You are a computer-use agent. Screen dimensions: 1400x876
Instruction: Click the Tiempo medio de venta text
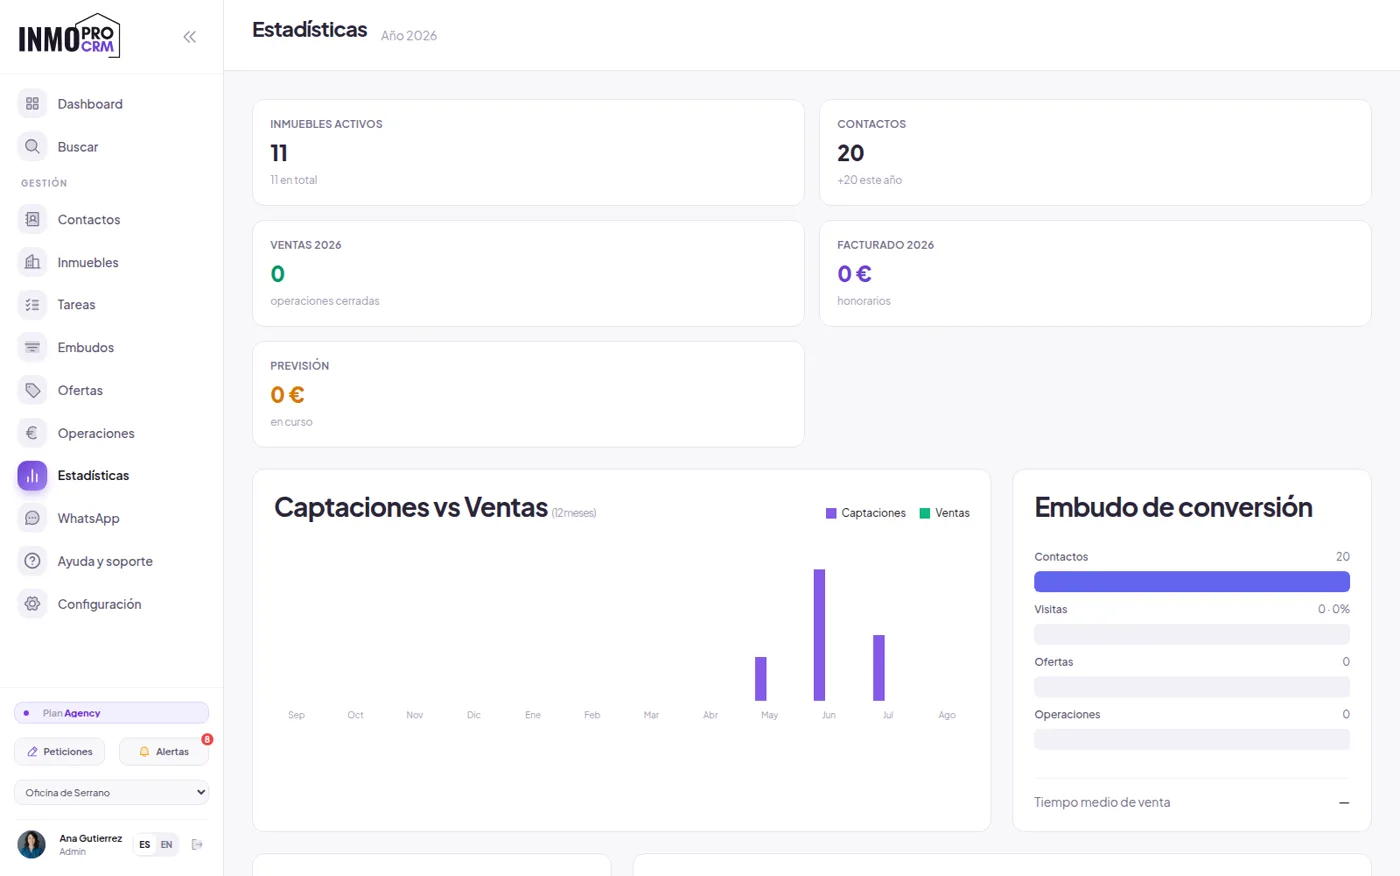(x=1102, y=802)
